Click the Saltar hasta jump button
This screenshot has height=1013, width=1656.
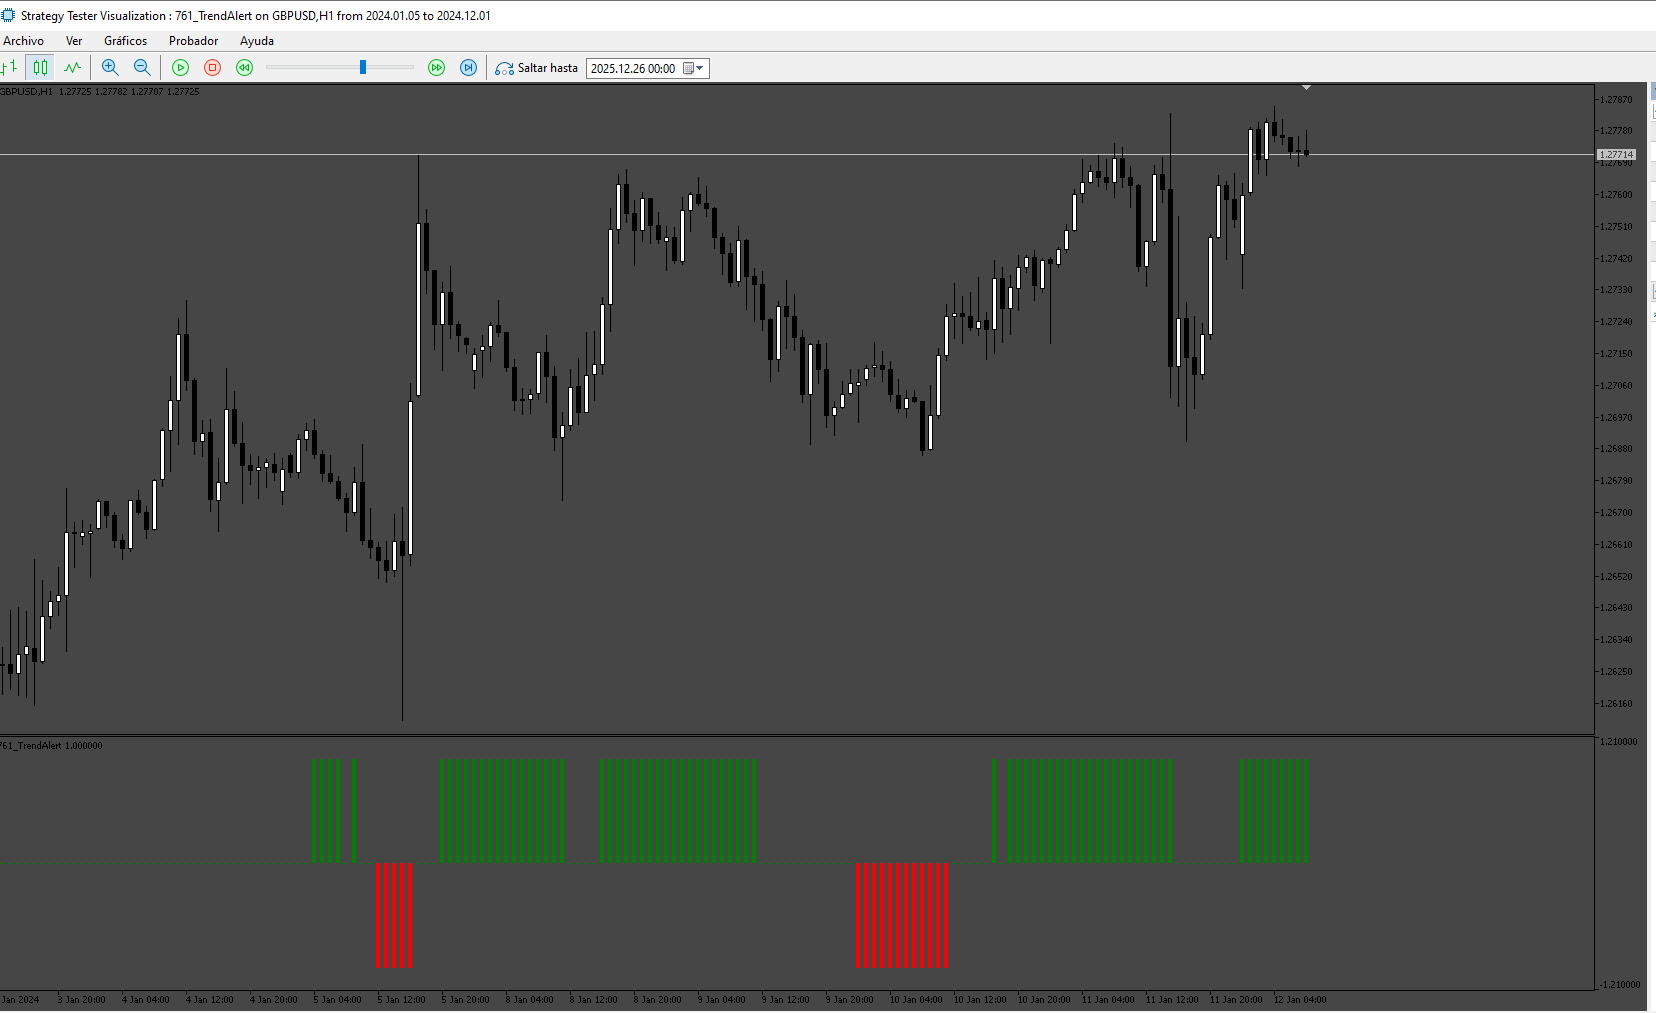(x=537, y=68)
